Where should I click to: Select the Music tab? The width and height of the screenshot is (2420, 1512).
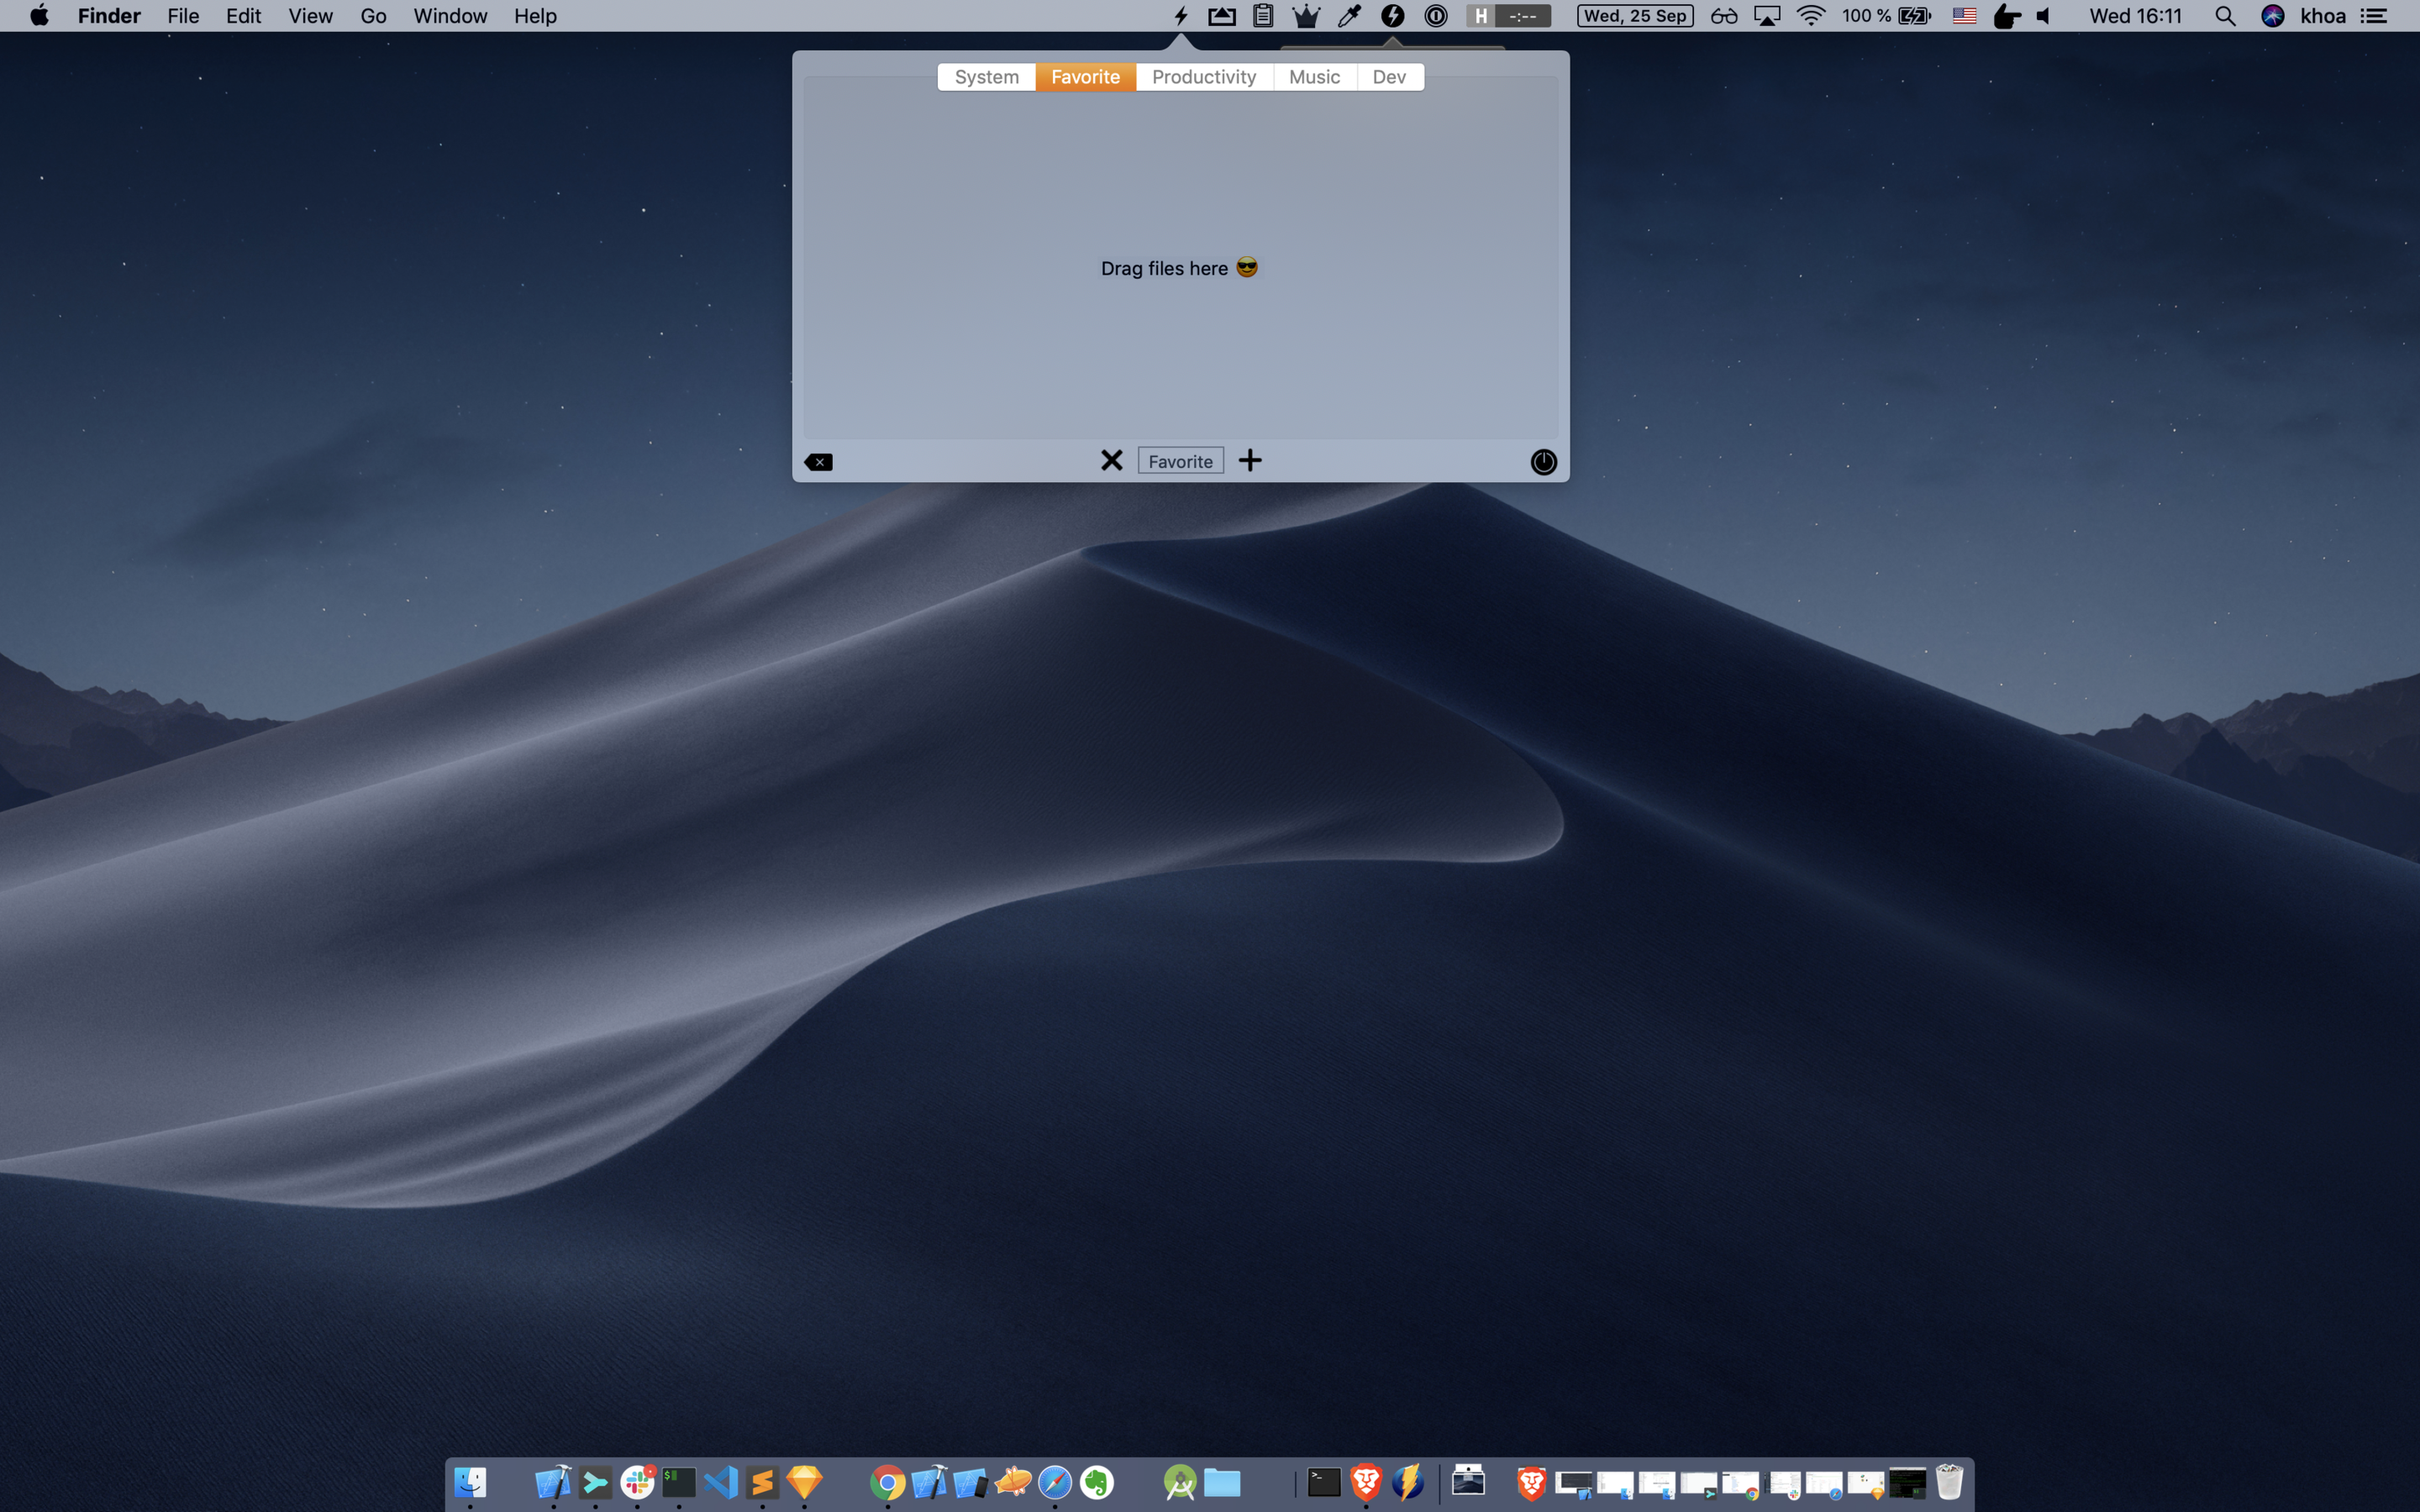pos(1314,77)
